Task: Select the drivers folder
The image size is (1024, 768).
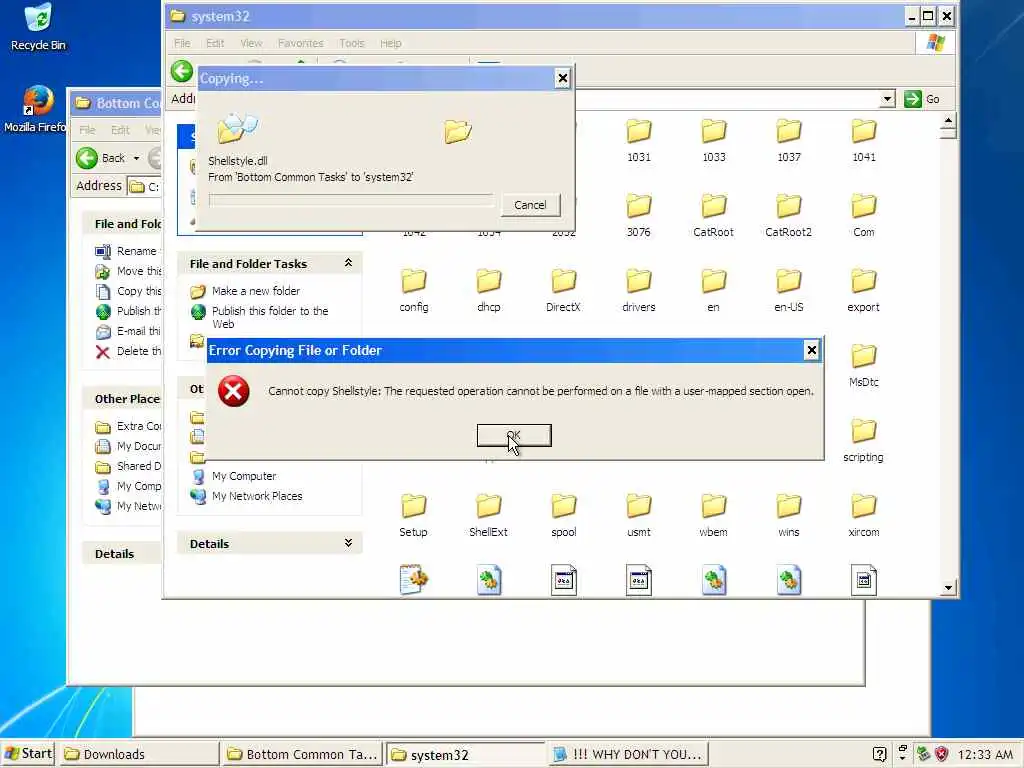Action: (x=639, y=291)
